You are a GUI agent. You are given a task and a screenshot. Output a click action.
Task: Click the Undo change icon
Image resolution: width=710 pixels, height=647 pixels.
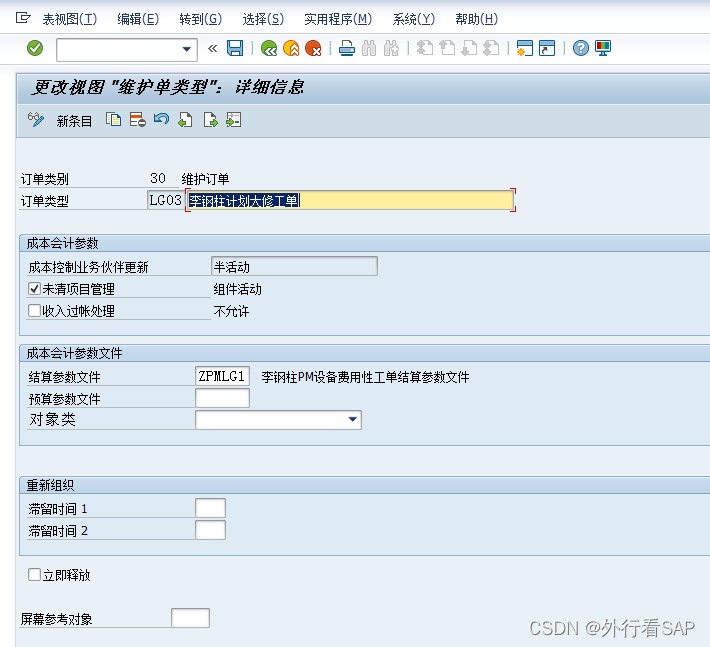coord(161,120)
